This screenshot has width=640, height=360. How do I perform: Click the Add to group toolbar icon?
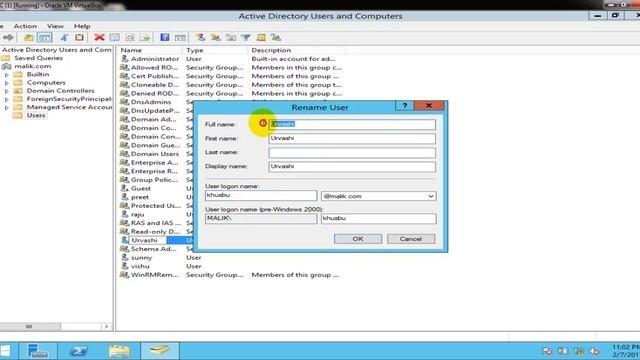tap(276, 38)
